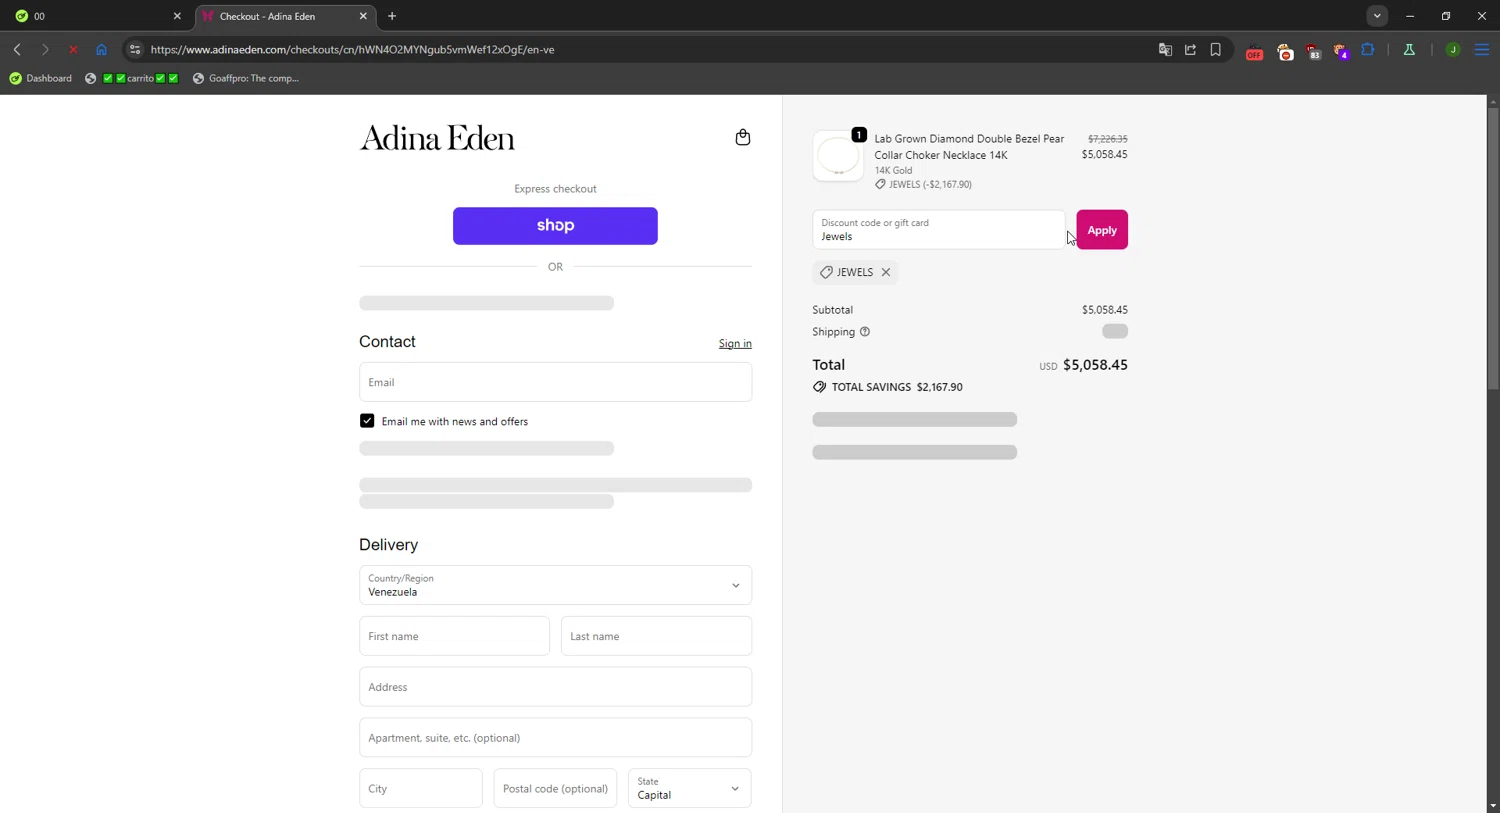Uncheck Email me with news and offers
Viewport: 1500px width, 813px height.
[x=367, y=421]
